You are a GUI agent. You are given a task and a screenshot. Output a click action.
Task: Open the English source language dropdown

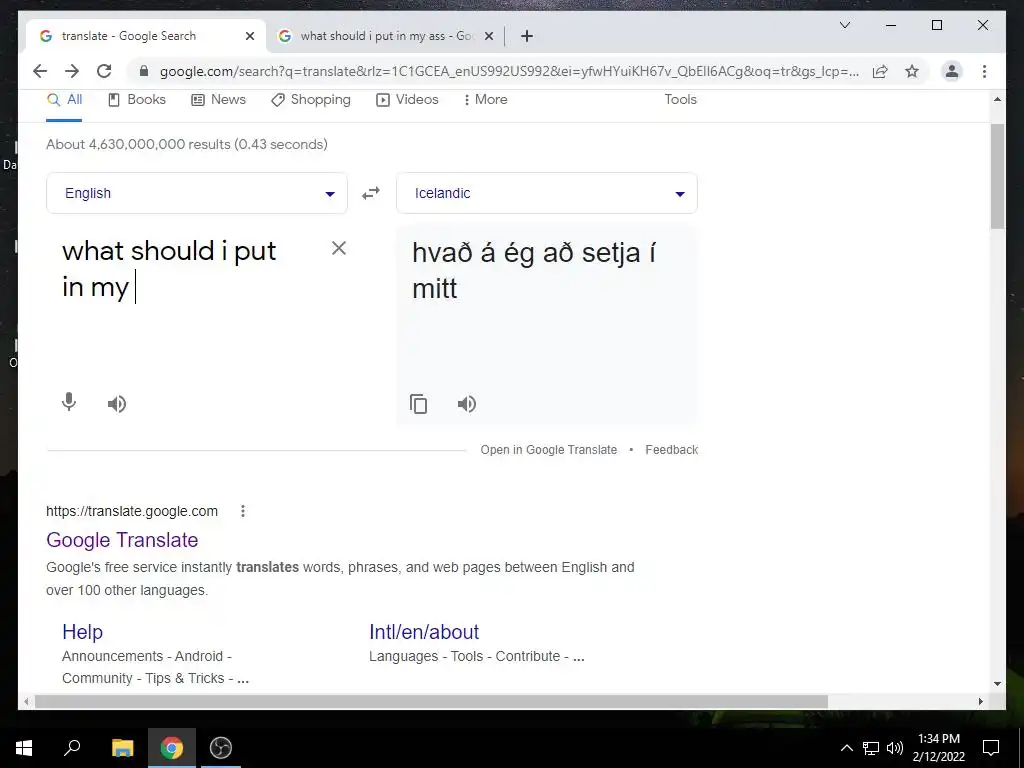point(197,193)
